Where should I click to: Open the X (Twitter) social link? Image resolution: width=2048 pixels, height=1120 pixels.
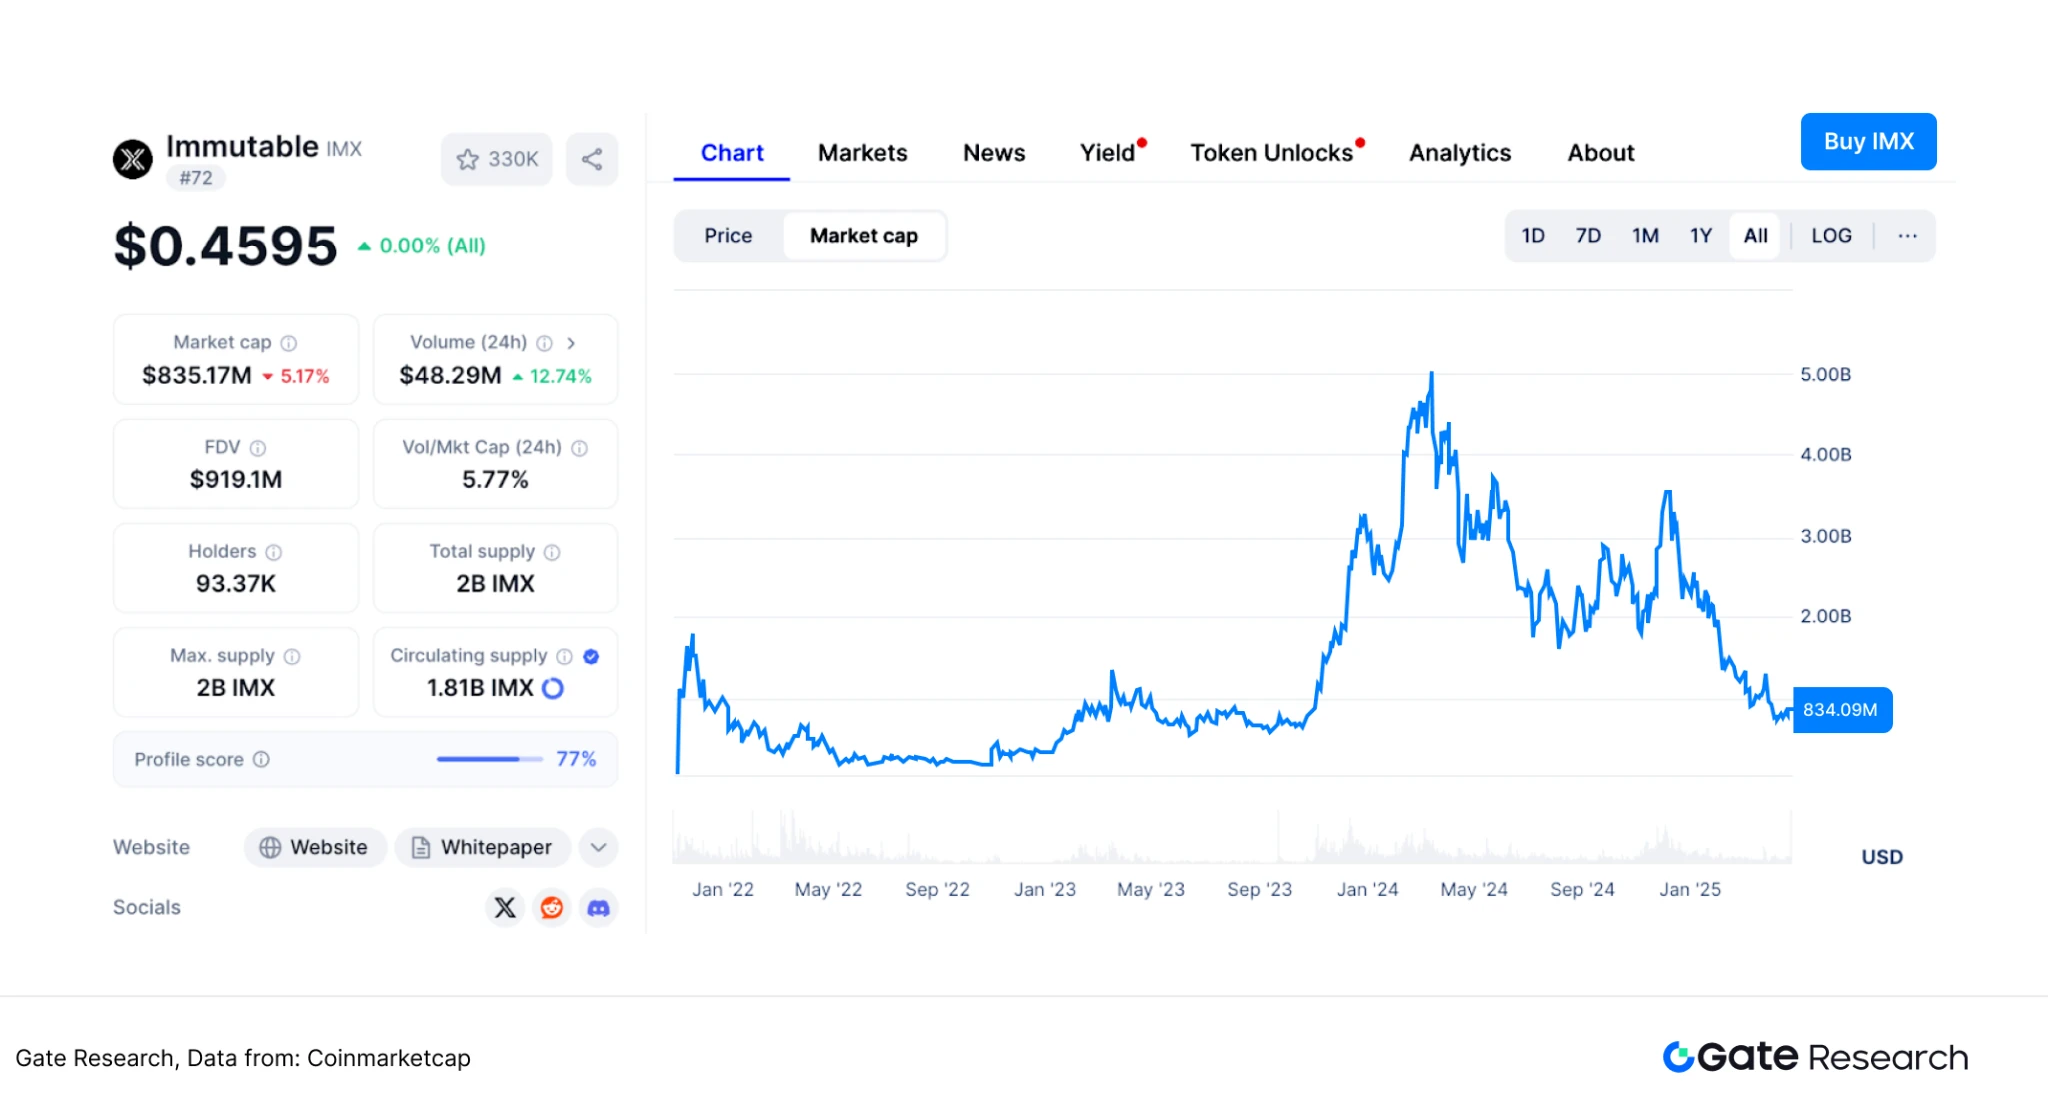[x=505, y=907]
